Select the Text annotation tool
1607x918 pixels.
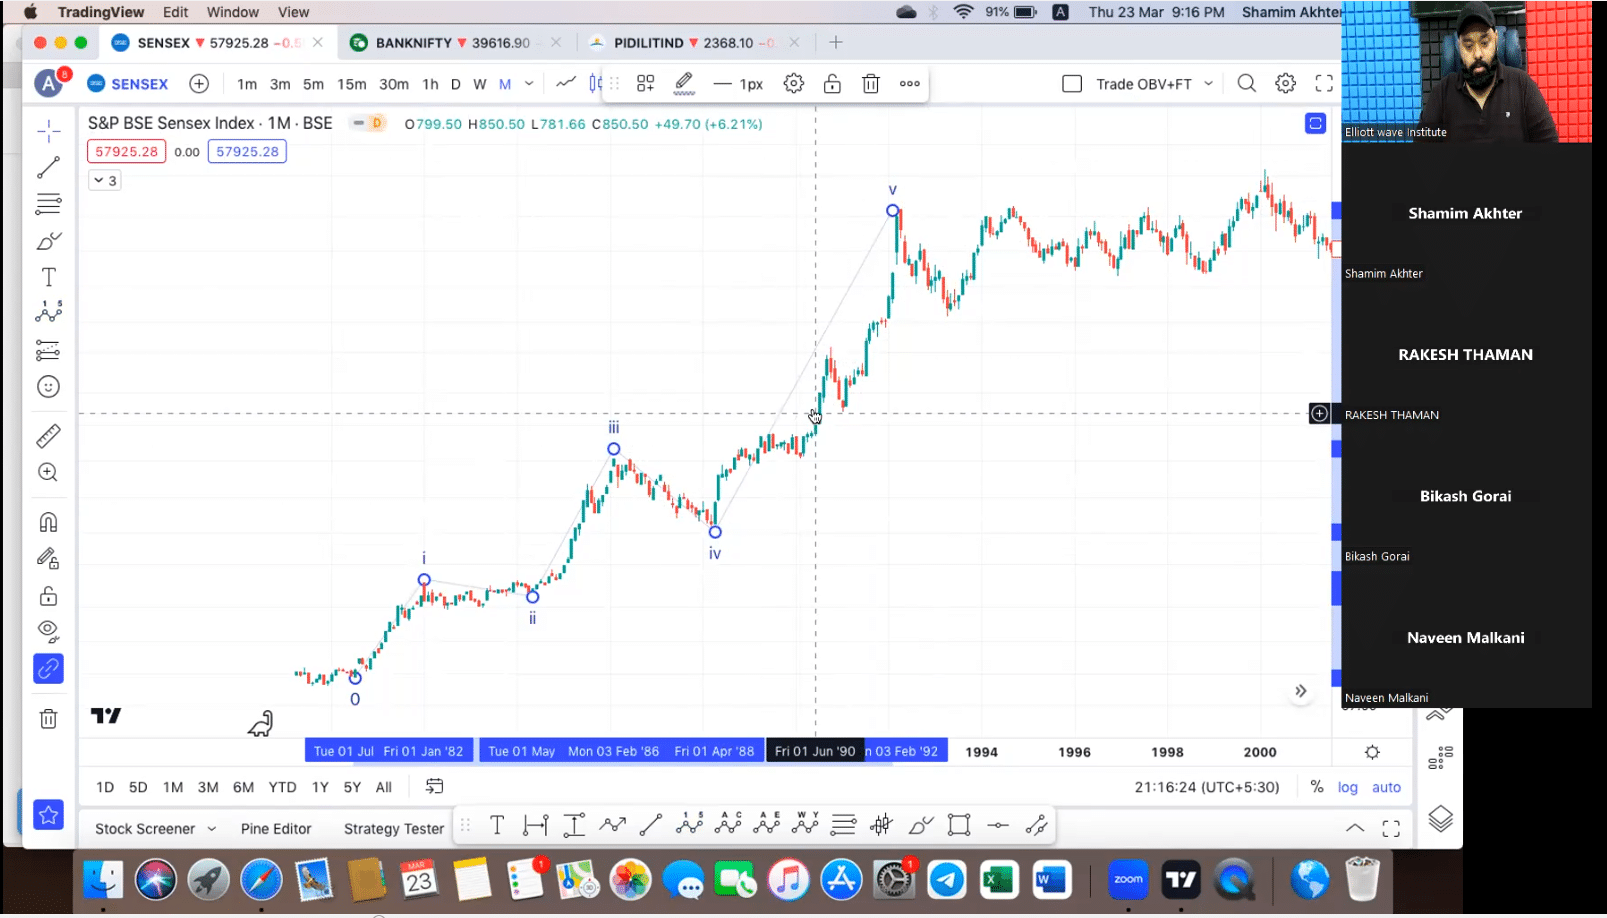[x=48, y=277]
